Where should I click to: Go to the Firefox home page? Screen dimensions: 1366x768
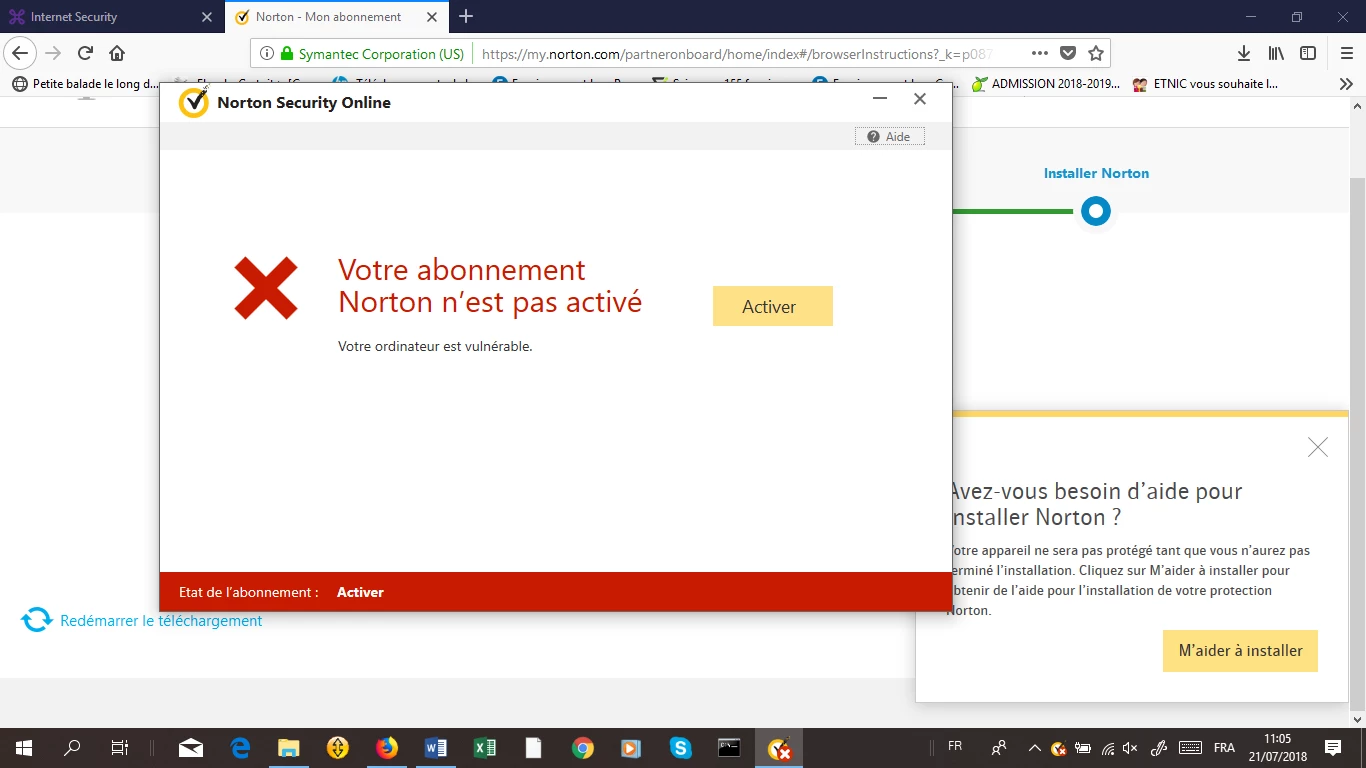click(x=117, y=53)
